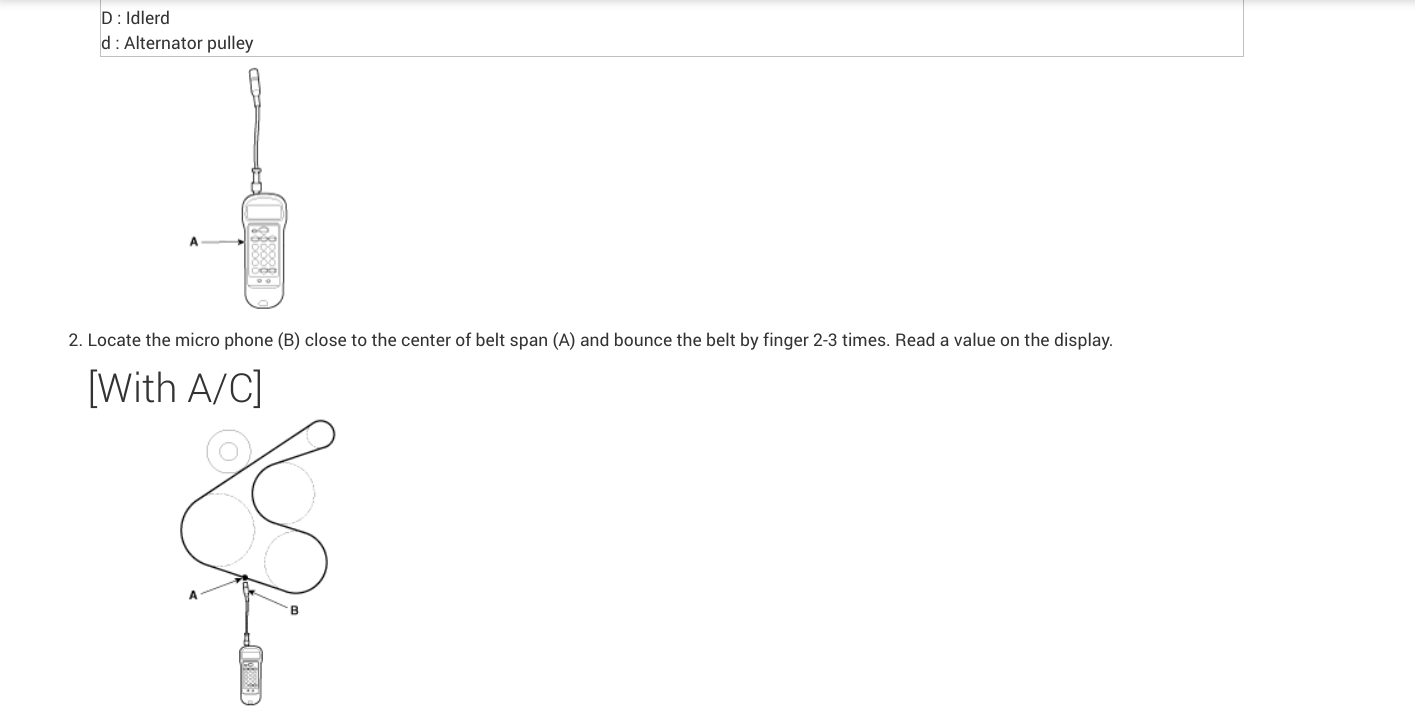Click the "A" label in the belt diagram
The image size is (1415, 720).
(193, 596)
